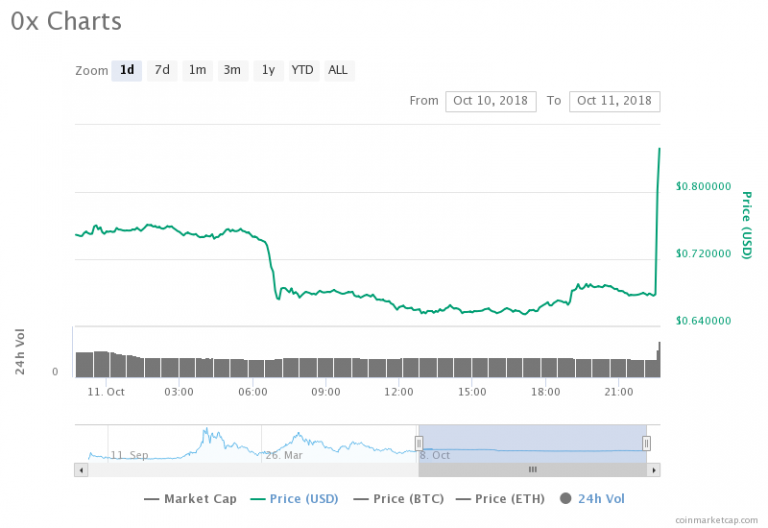Click the $0.720000 price axis label
The width and height of the screenshot is (768, 528).
[x=703, y=254]
